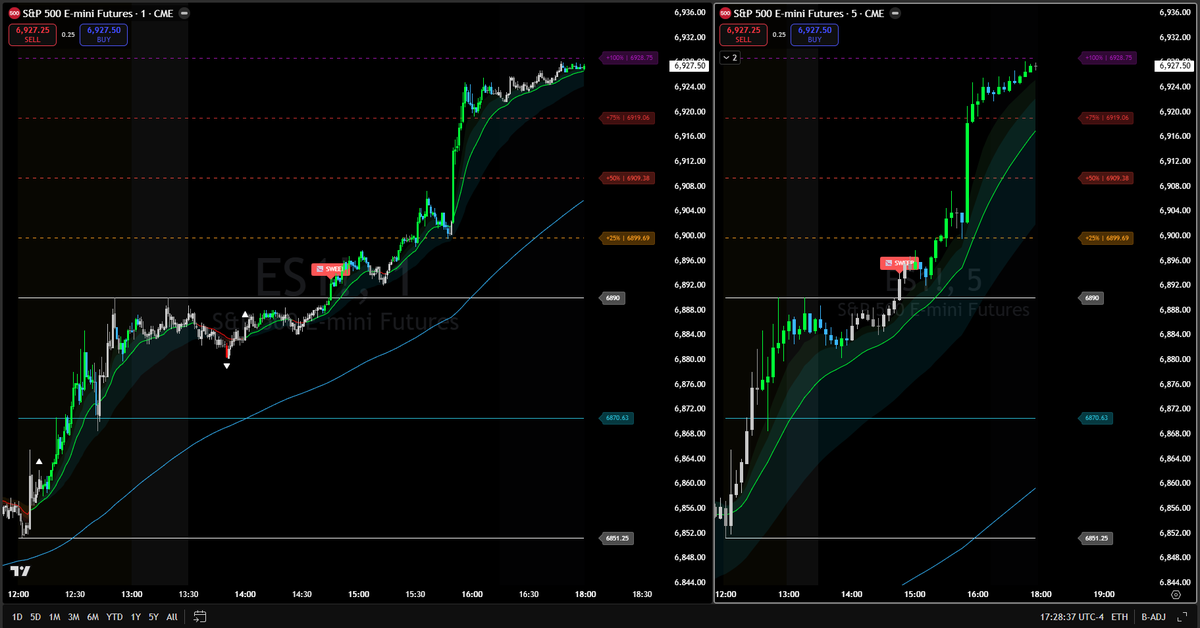This screenshot has width=1200, height=628.
Task: Select the 6M date range
Action: click(x=93, y=615)
